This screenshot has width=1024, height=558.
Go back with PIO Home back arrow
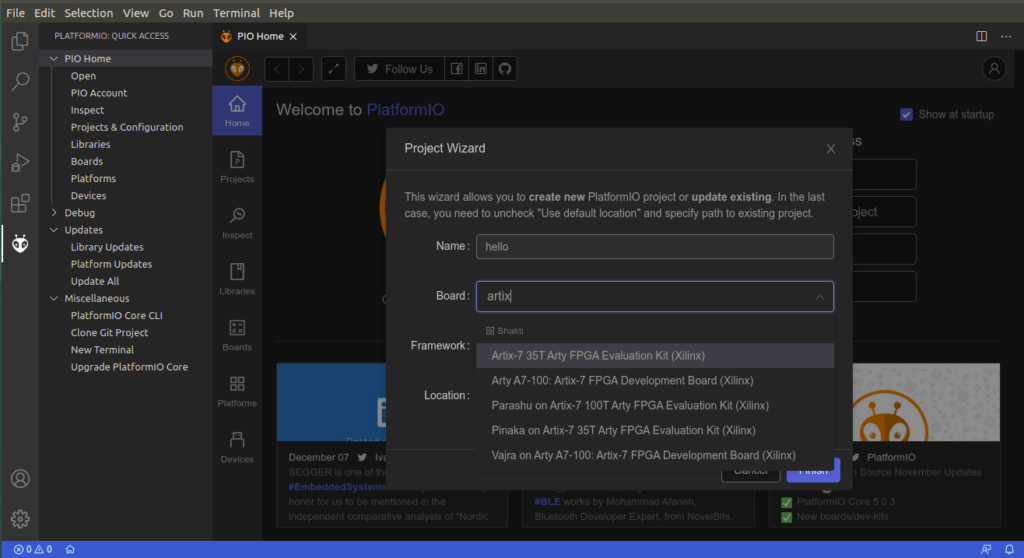[x=277, y=69]
